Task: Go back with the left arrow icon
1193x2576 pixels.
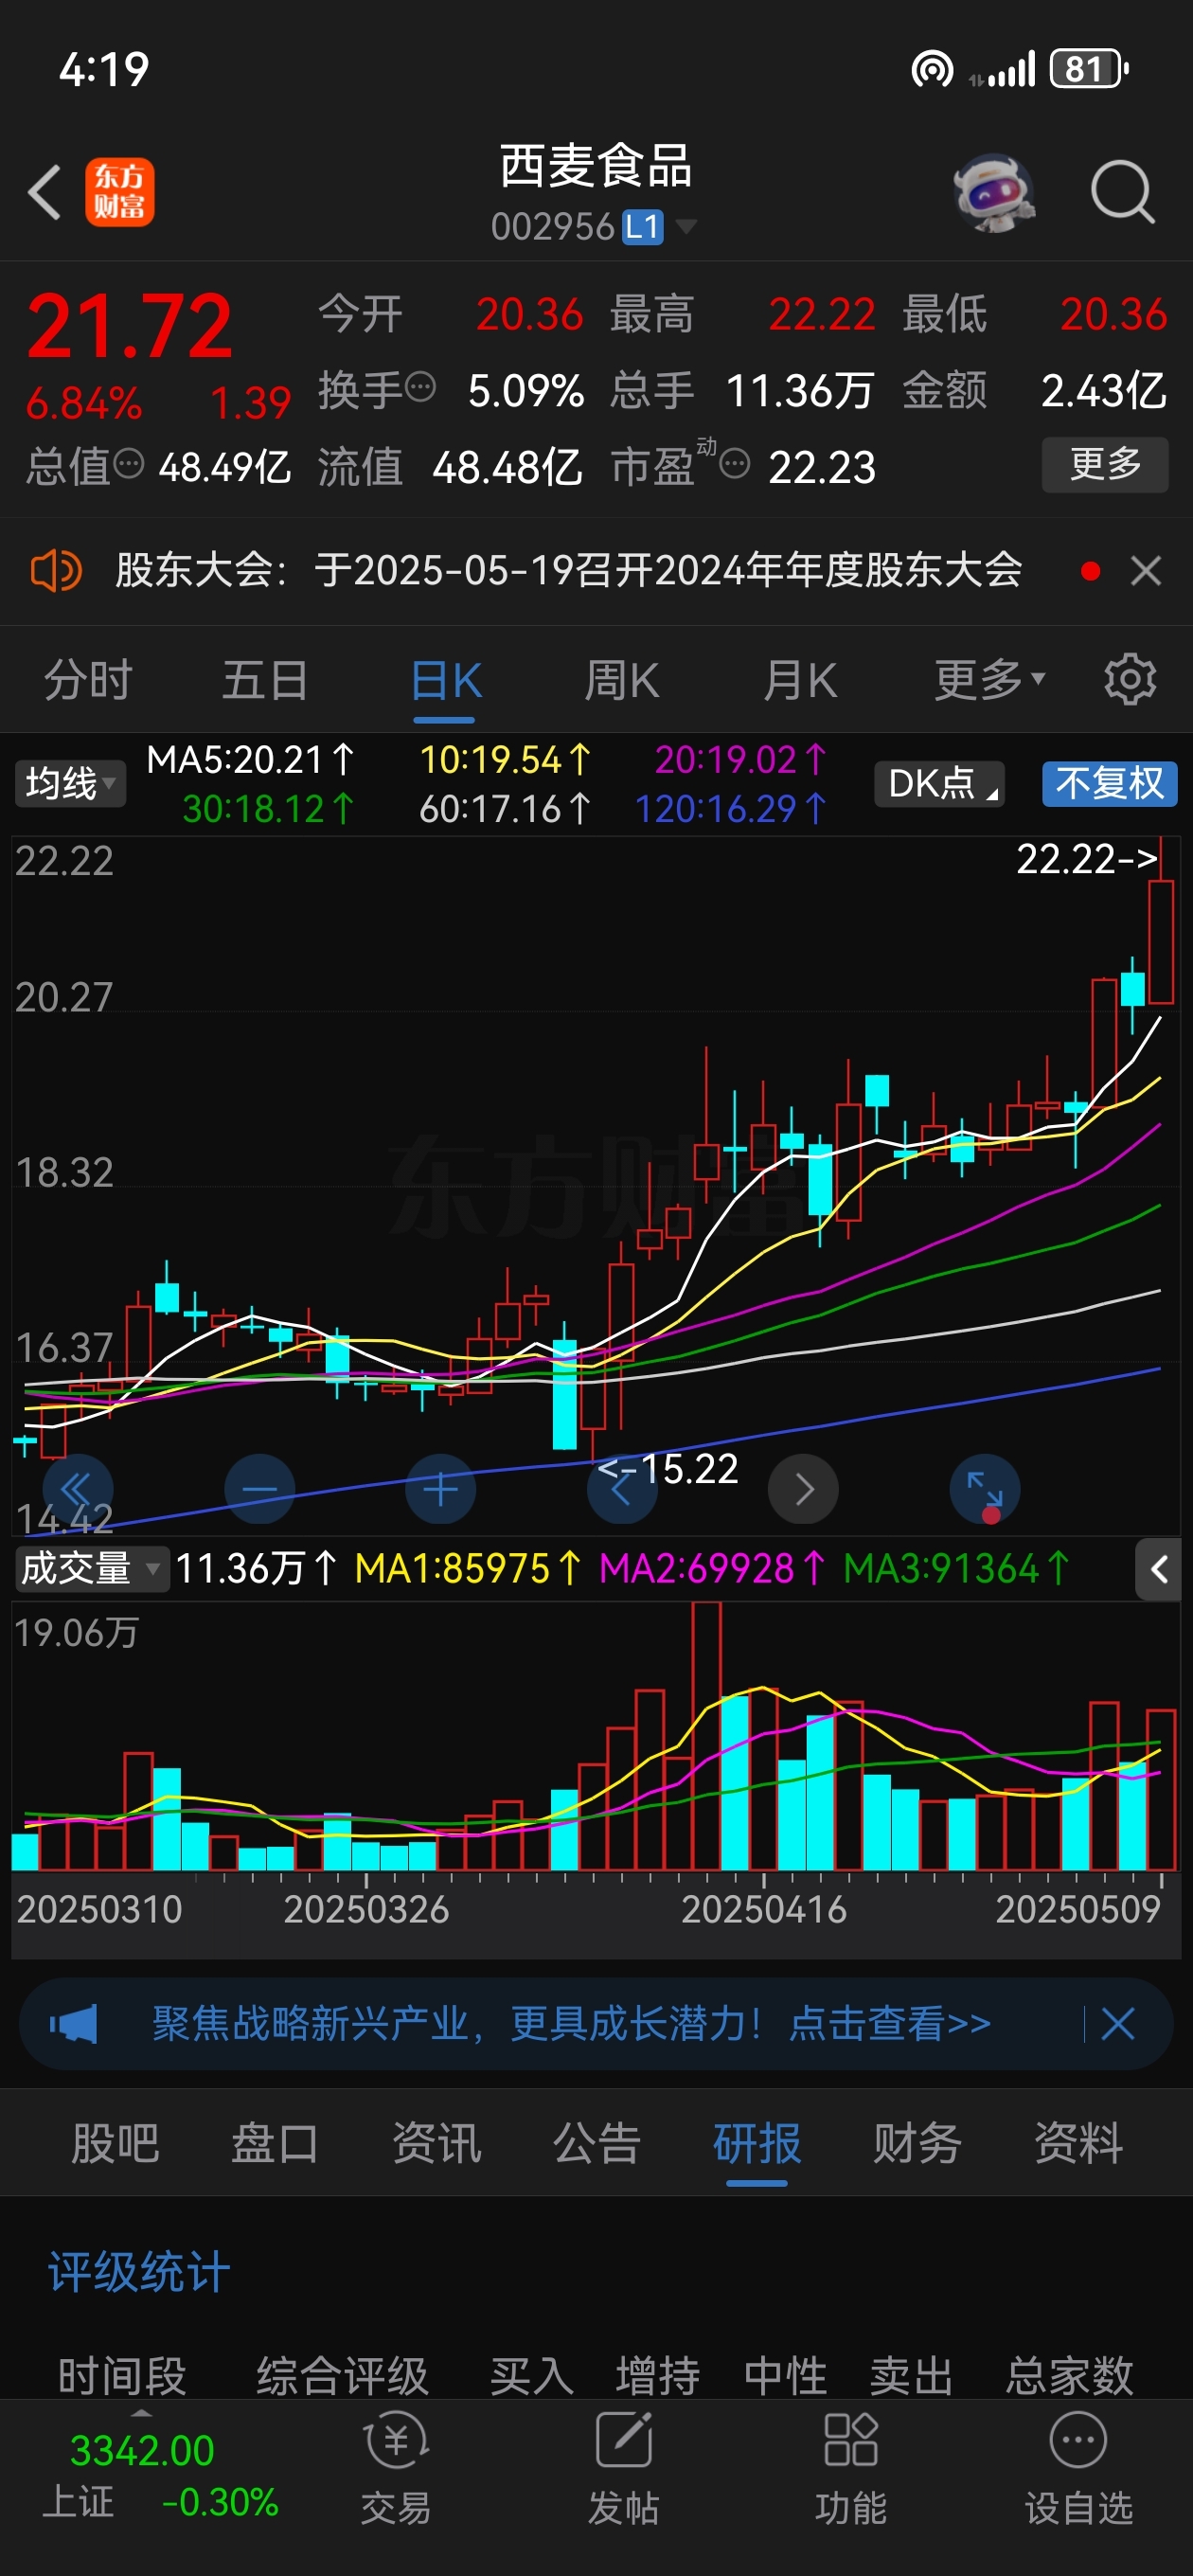Action: (x=44, y=191)
